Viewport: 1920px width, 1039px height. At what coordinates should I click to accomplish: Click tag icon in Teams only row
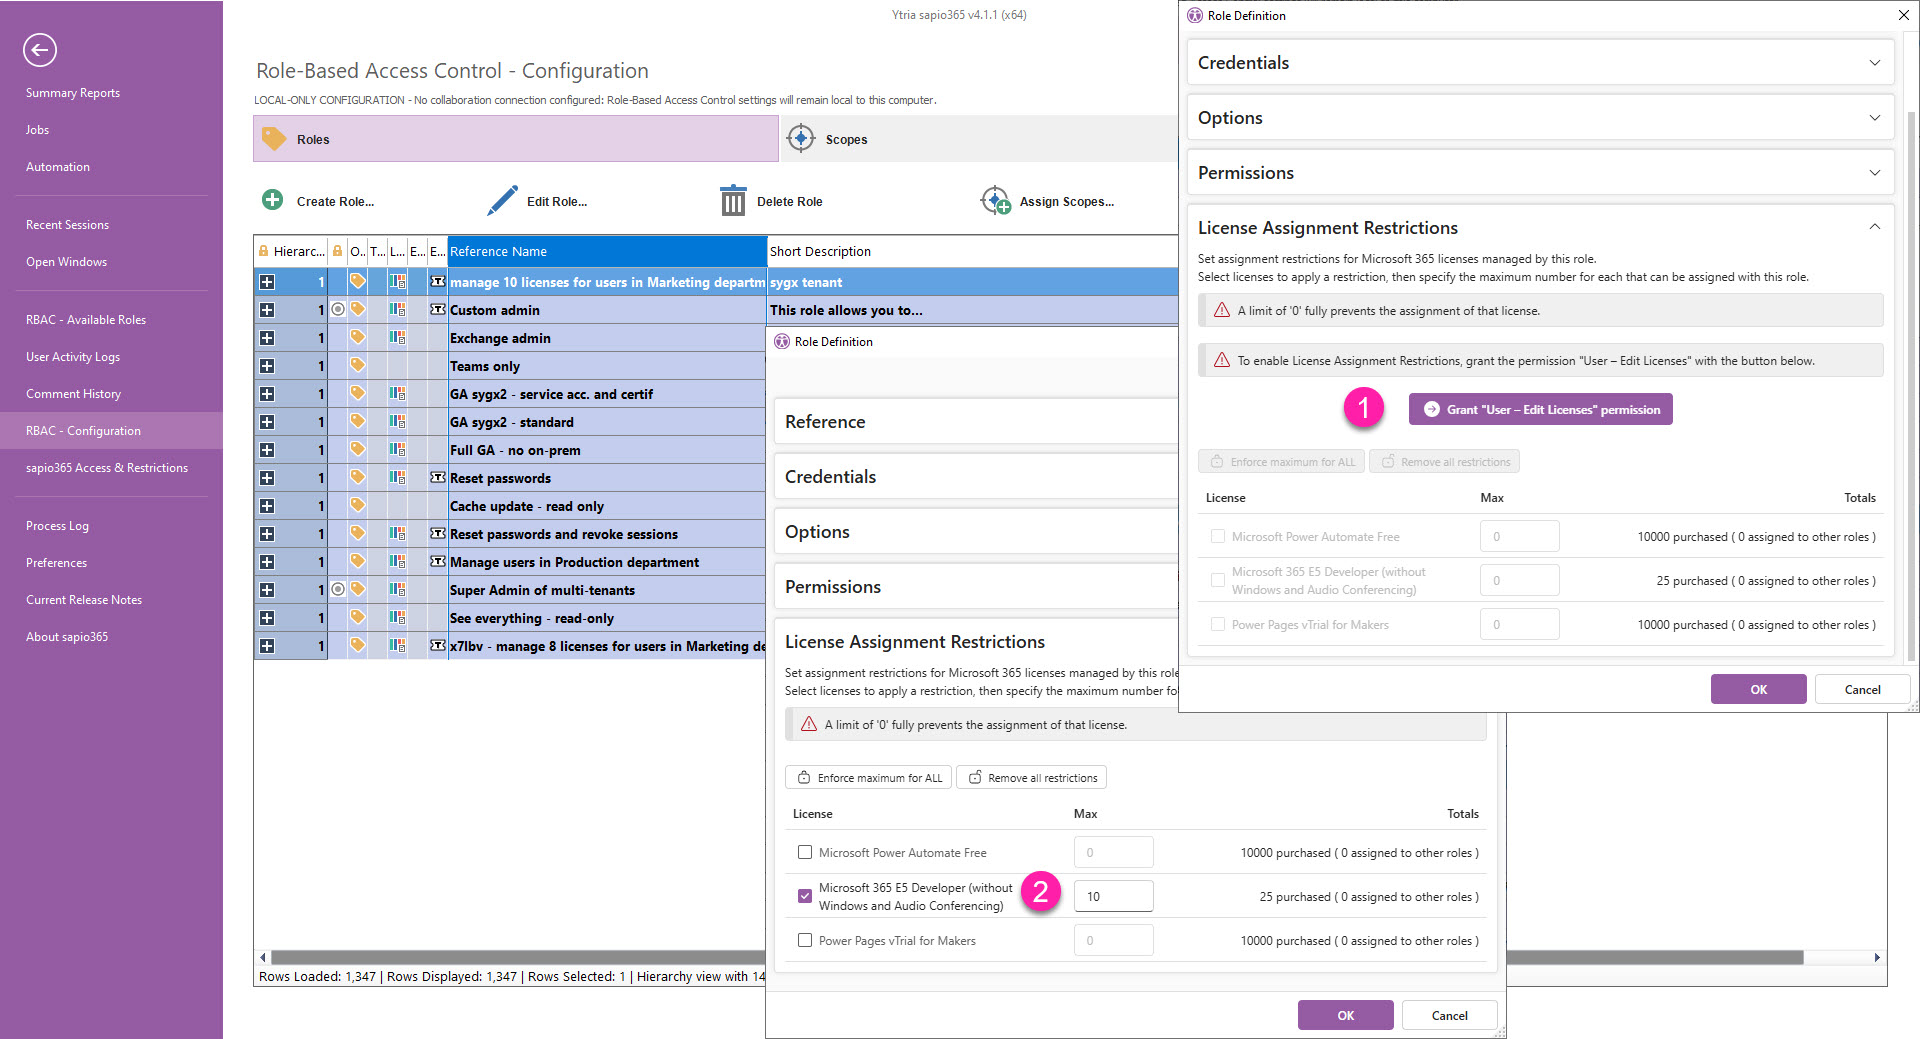coord(357,366)
